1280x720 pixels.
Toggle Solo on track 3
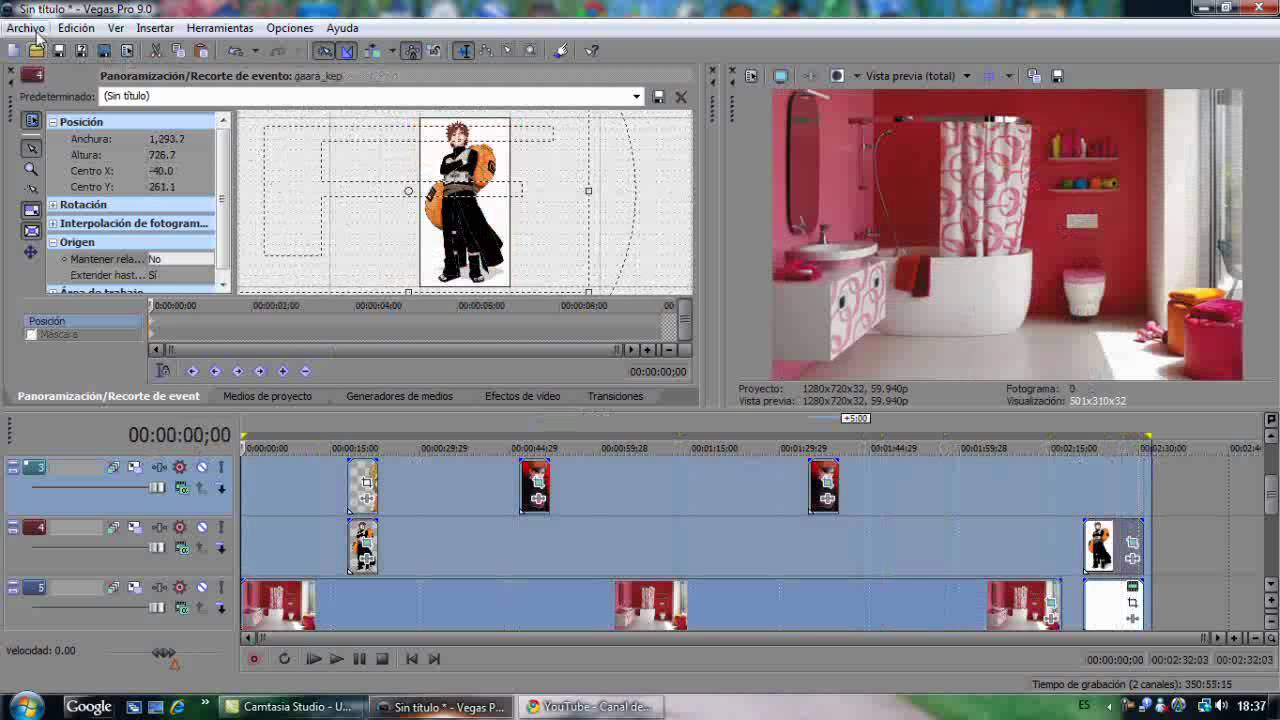pos(221,467)
